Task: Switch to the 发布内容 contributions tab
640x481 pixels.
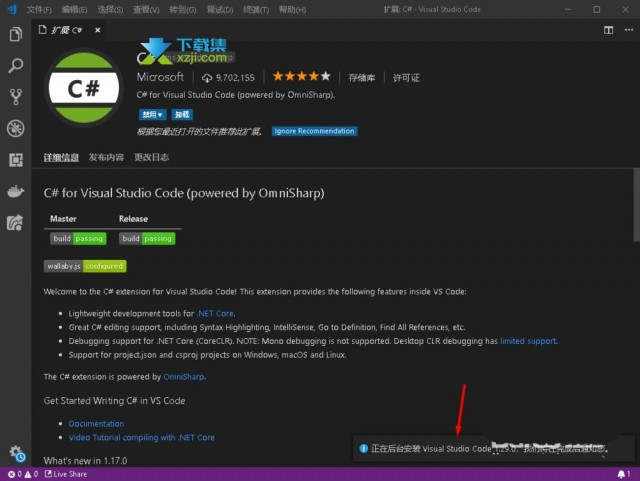Action: click(106, 157)
